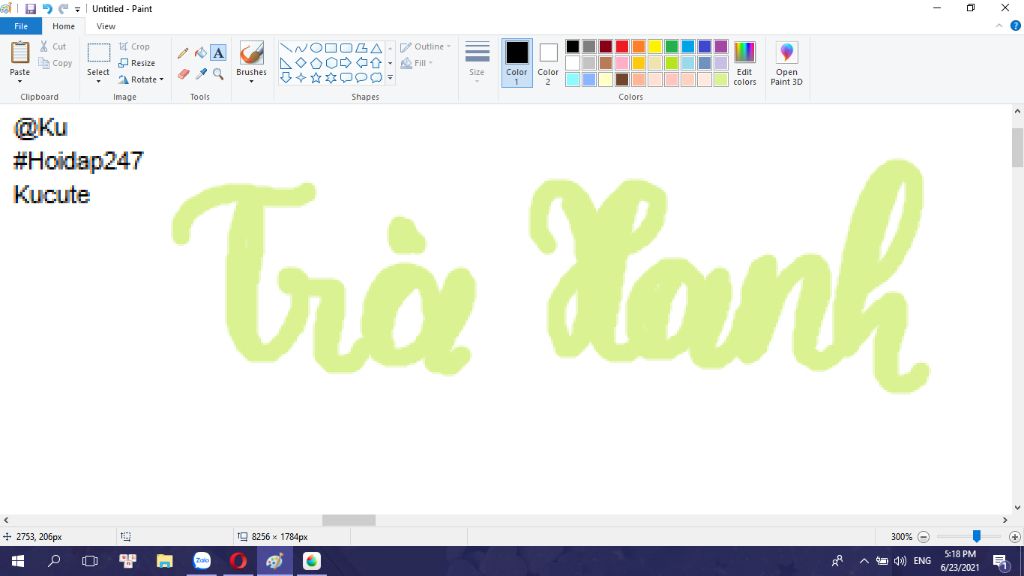Click the vertical scrollbar down arrow
1024x576 pixels.
1017,507
